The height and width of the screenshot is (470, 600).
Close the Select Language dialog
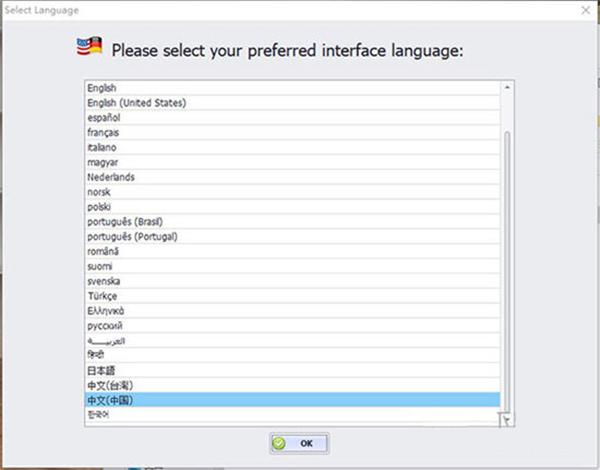pos(585,10)
